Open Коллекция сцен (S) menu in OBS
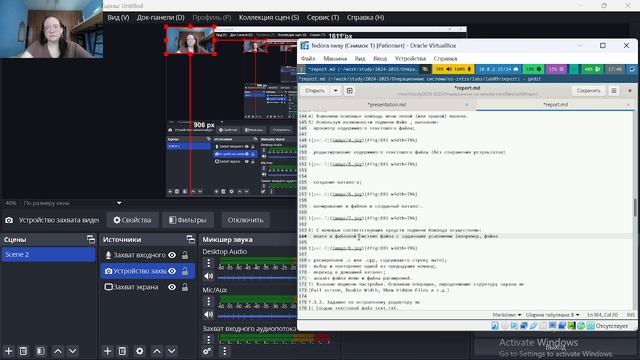 [x=269, y=18]
